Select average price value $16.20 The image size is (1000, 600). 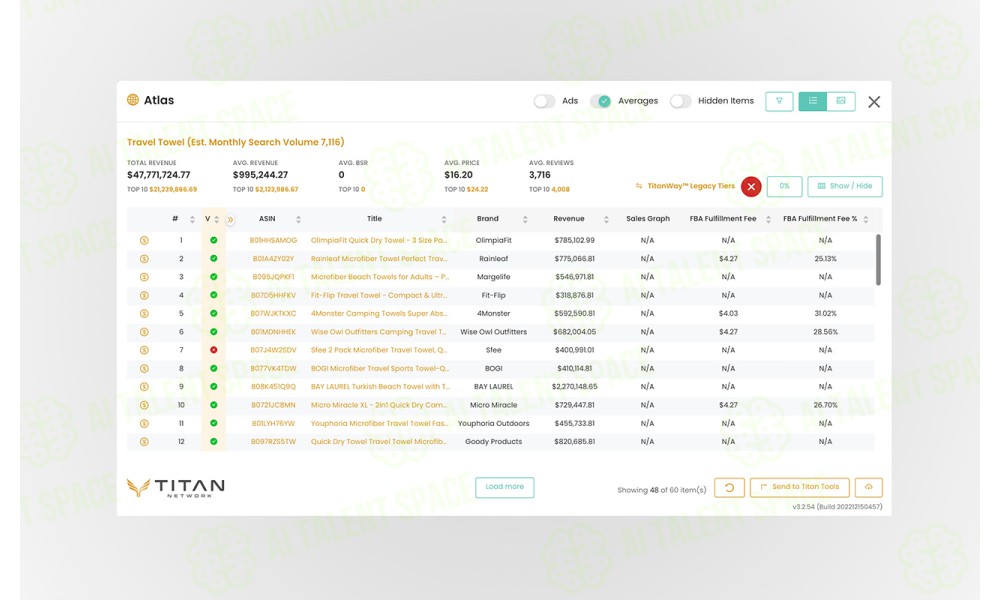pos(459,175)
